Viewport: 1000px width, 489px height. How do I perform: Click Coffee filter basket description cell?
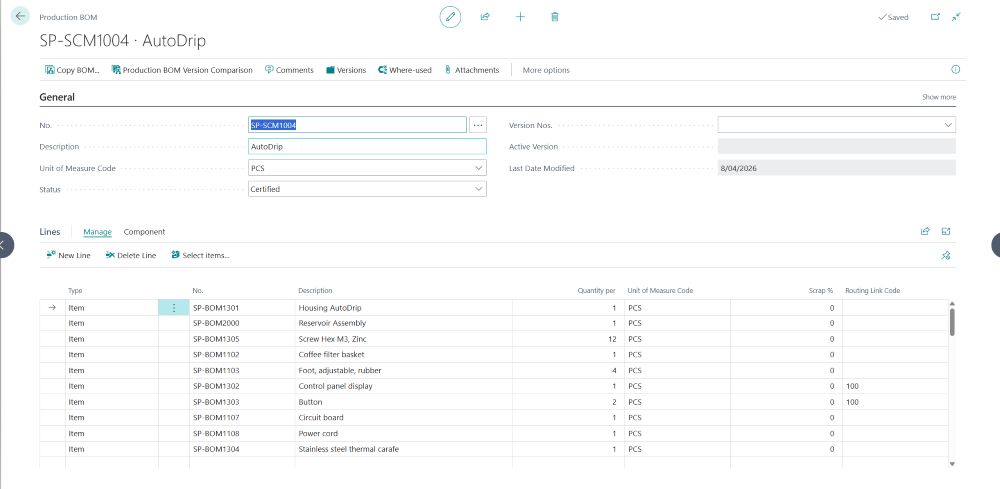(x=404, y=354)
